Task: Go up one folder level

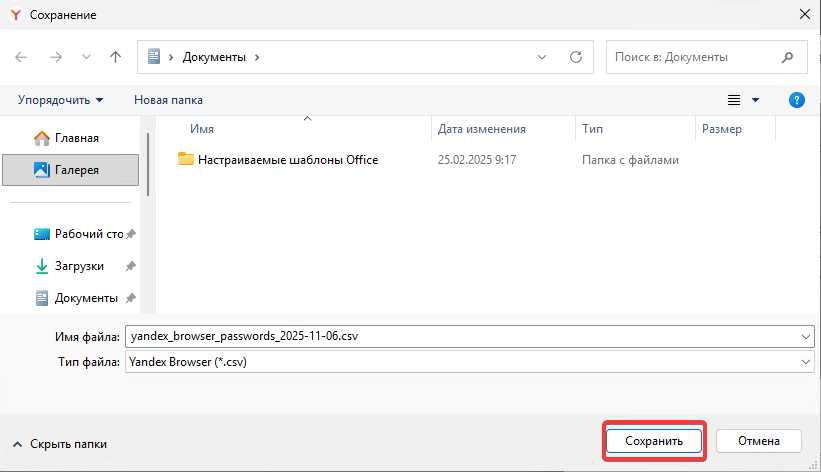Action: pyautogui.click(x=115, y=58)
